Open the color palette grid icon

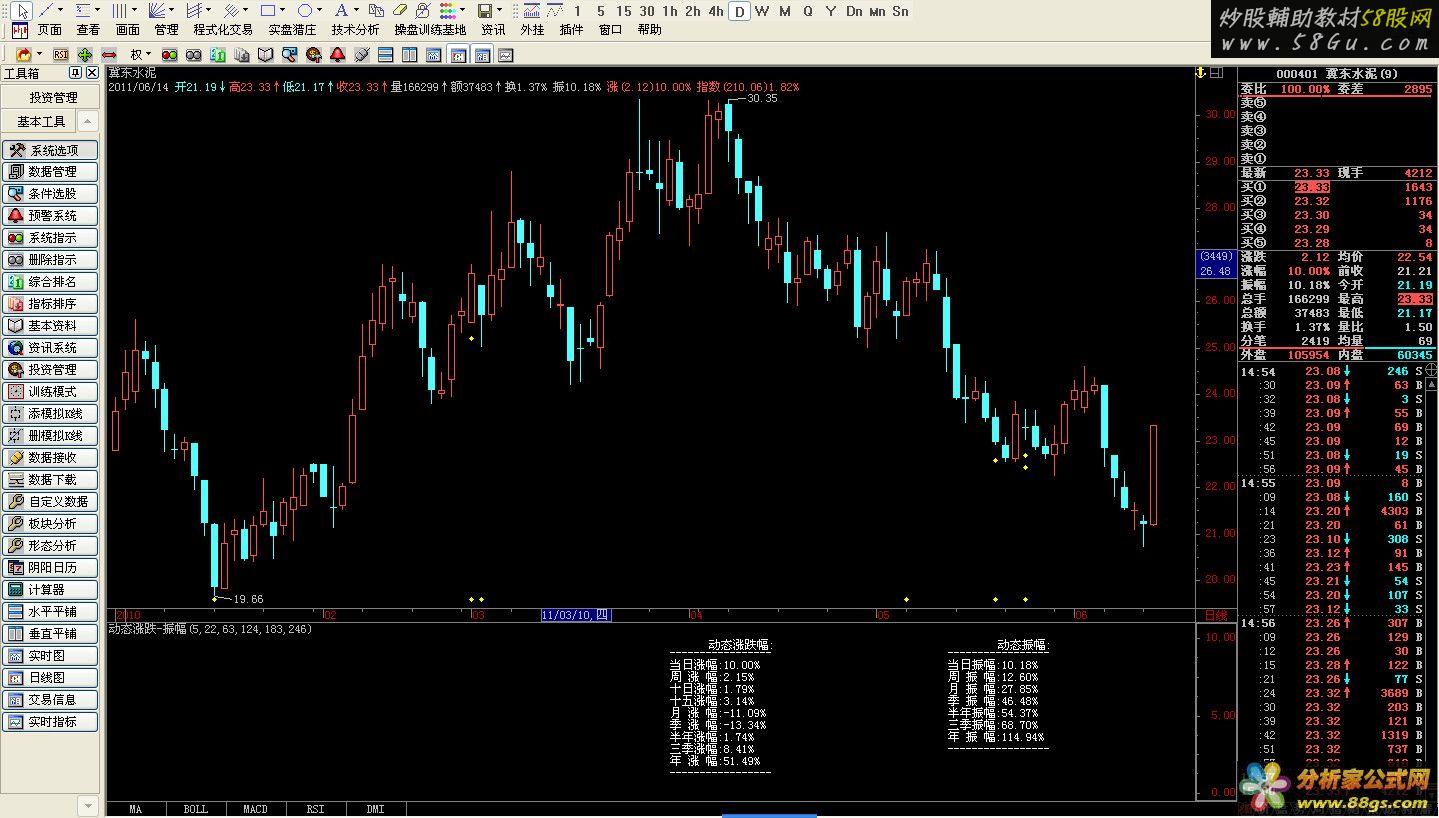[x=447, y=11]
